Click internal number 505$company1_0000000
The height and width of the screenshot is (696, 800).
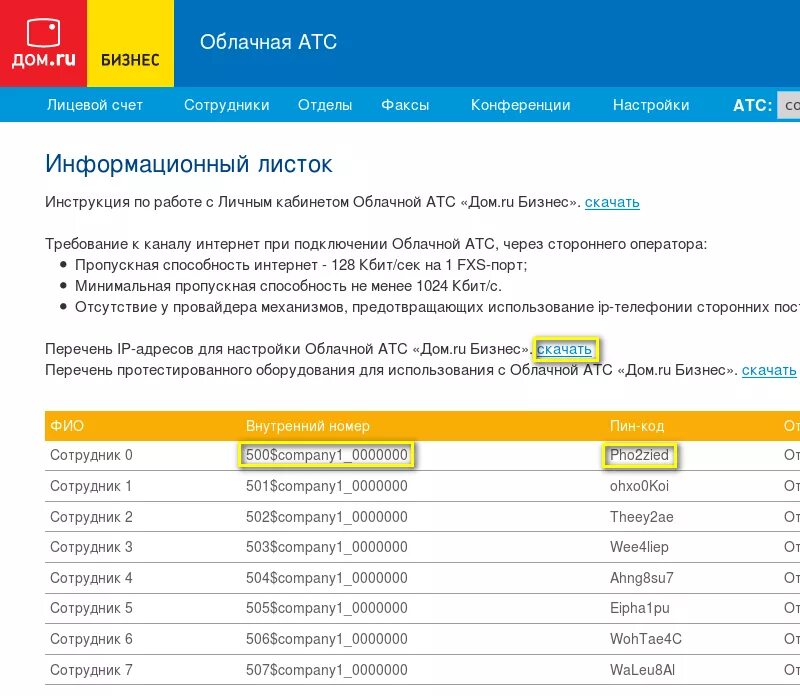(x=327, y=608)
